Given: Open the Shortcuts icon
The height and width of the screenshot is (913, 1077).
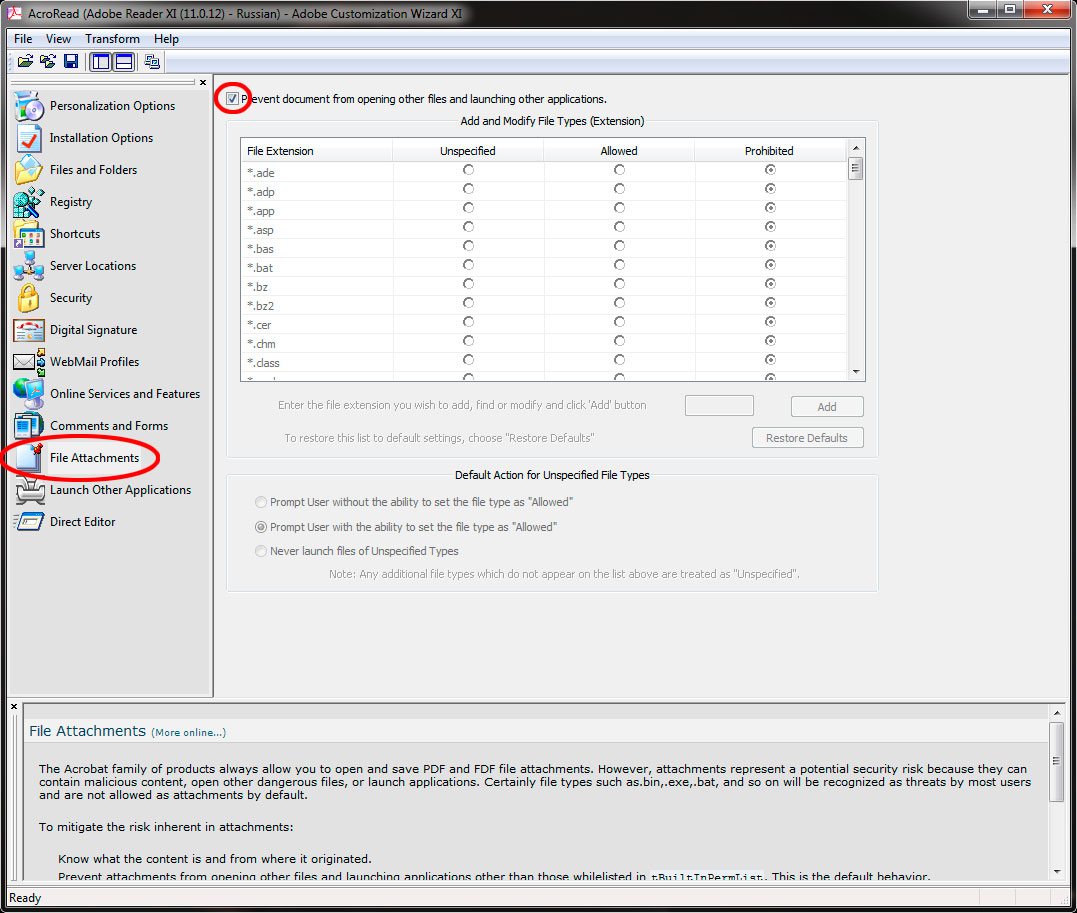Looking at the screenshot, I should tap(29, 234).
